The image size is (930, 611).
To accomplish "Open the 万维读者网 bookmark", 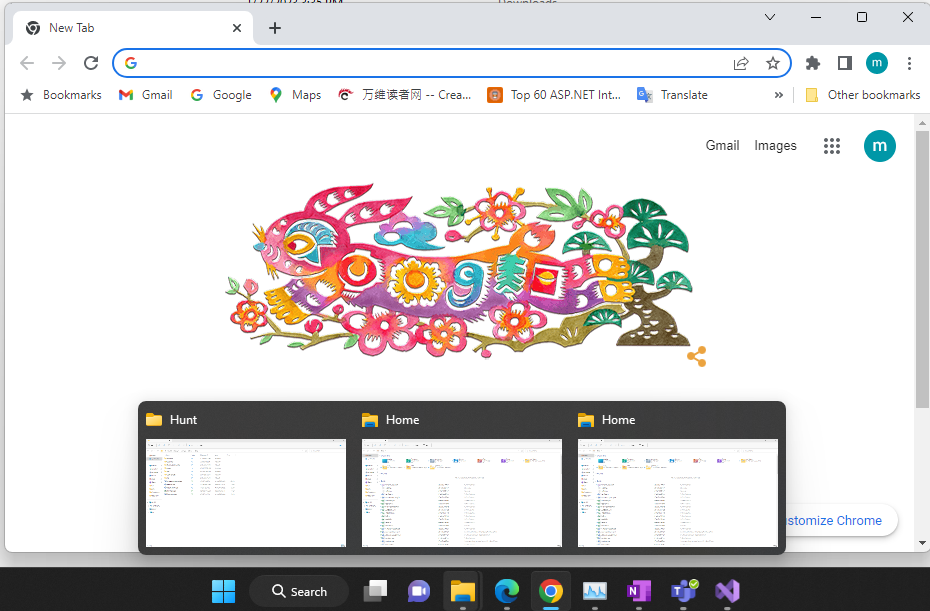I will [x=405, y=95].
